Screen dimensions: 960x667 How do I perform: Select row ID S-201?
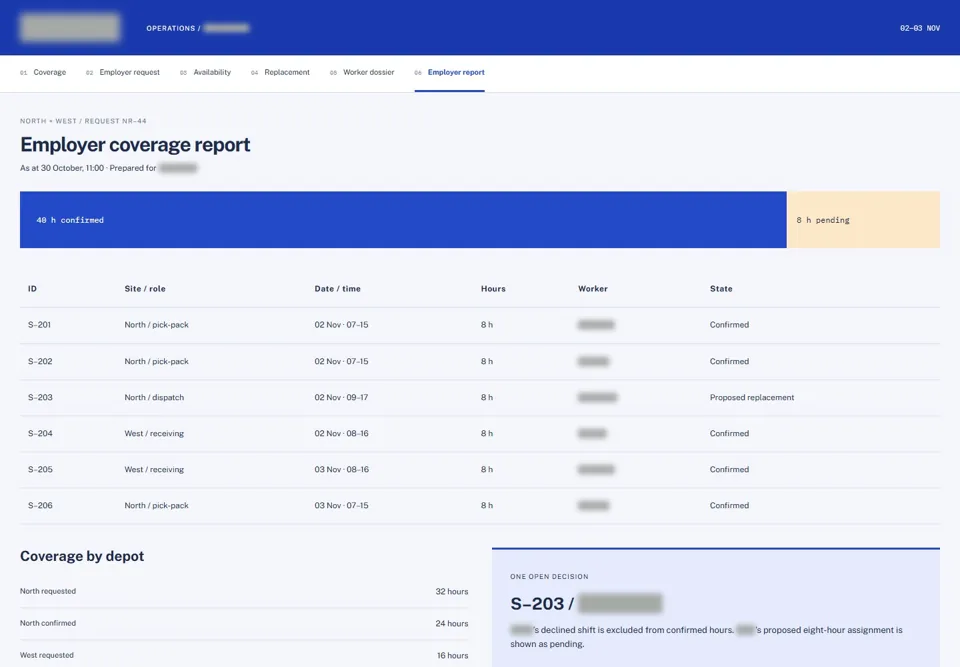[39, 325]
